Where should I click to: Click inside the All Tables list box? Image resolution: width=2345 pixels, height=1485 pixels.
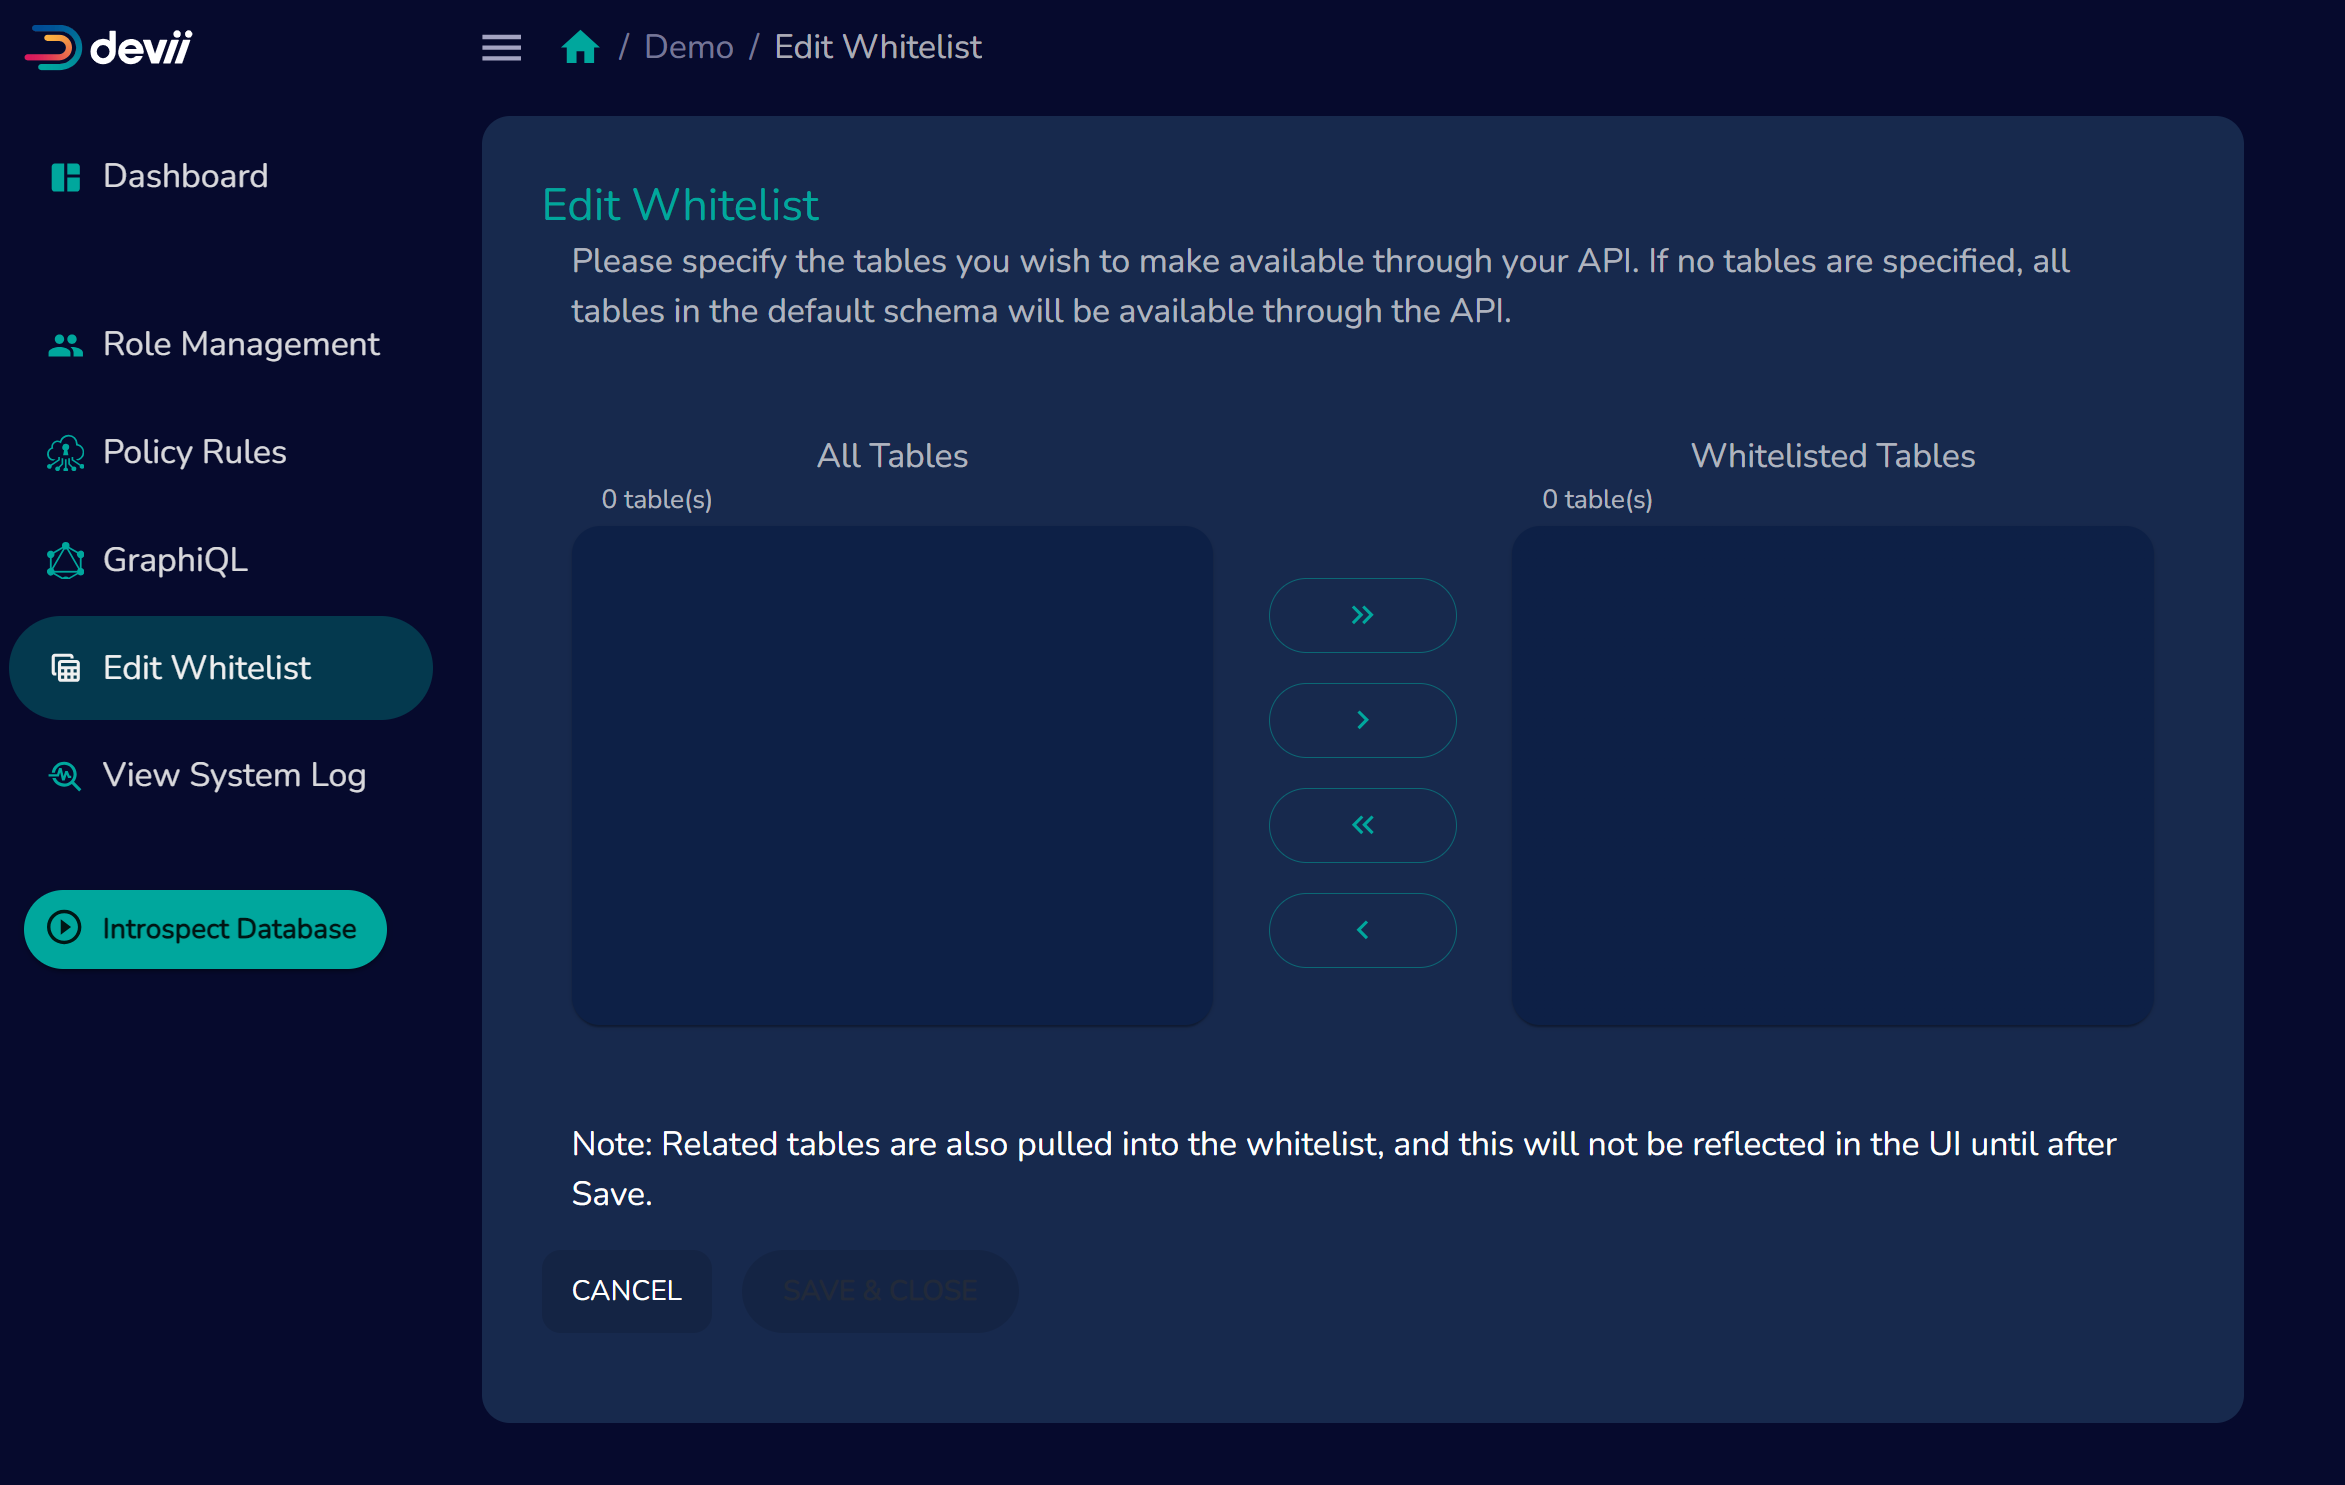[x=892, y=776]
